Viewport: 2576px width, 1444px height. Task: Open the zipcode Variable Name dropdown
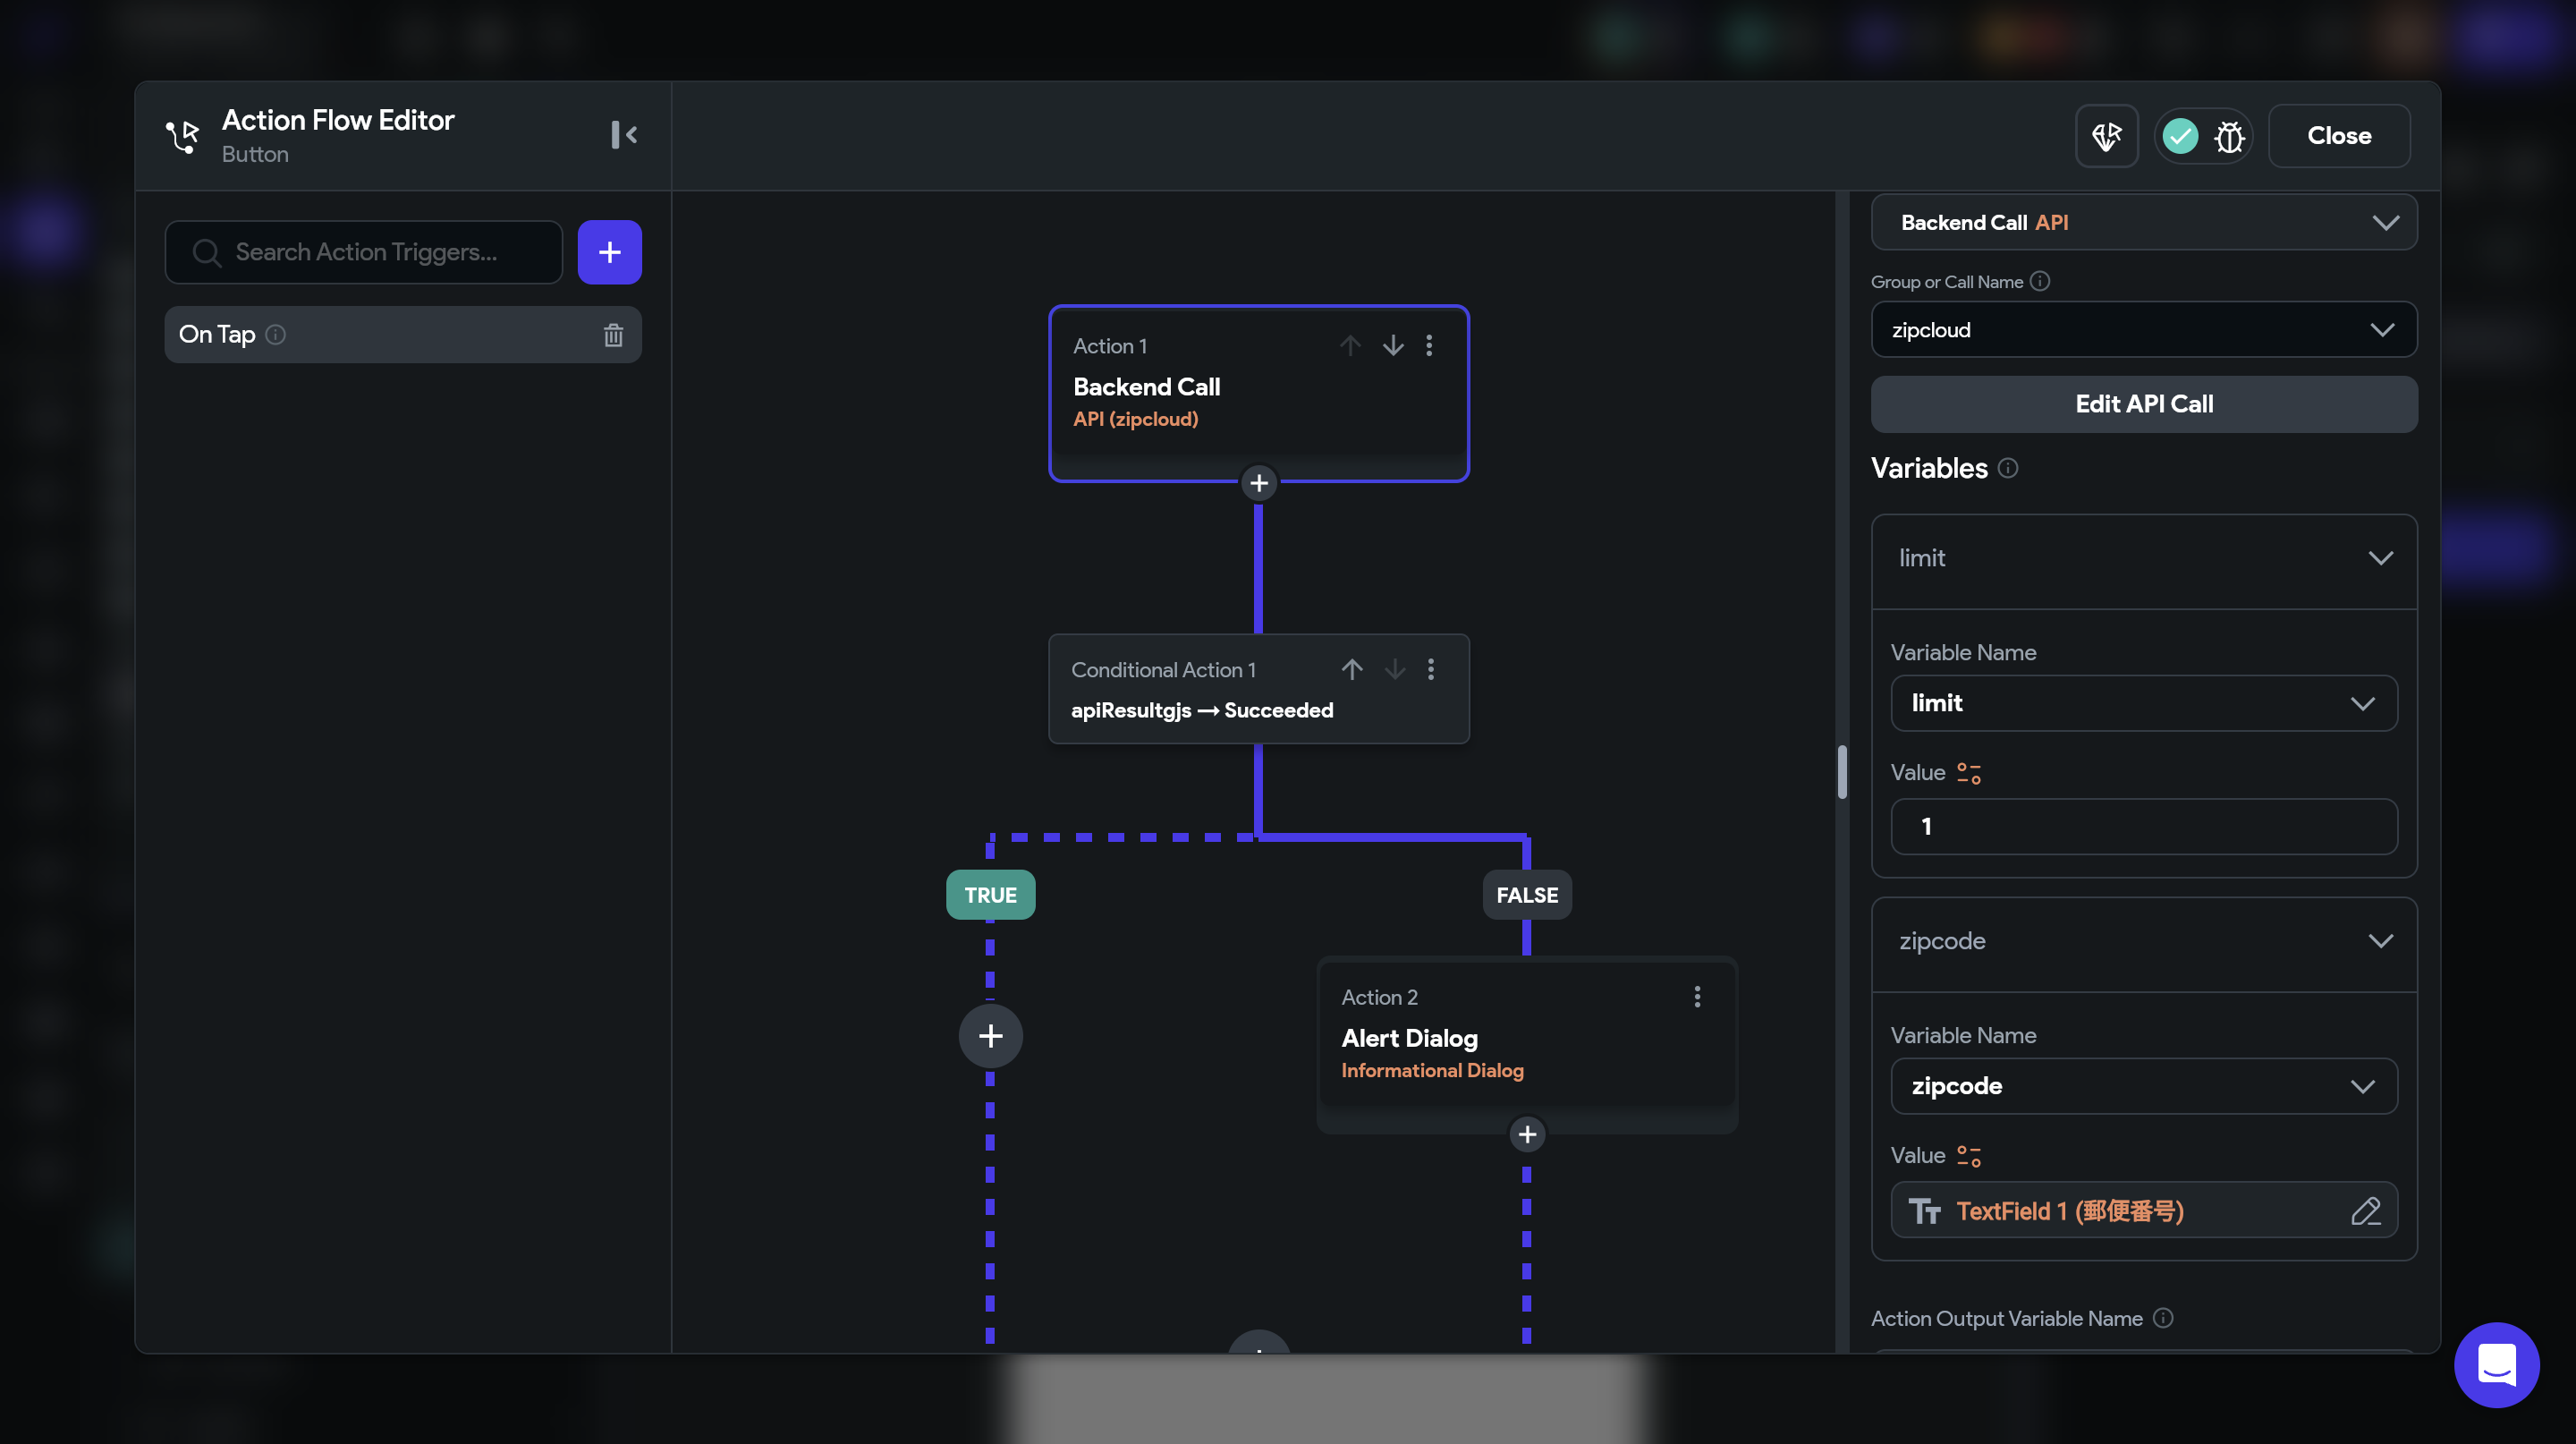point(2143,1086)
